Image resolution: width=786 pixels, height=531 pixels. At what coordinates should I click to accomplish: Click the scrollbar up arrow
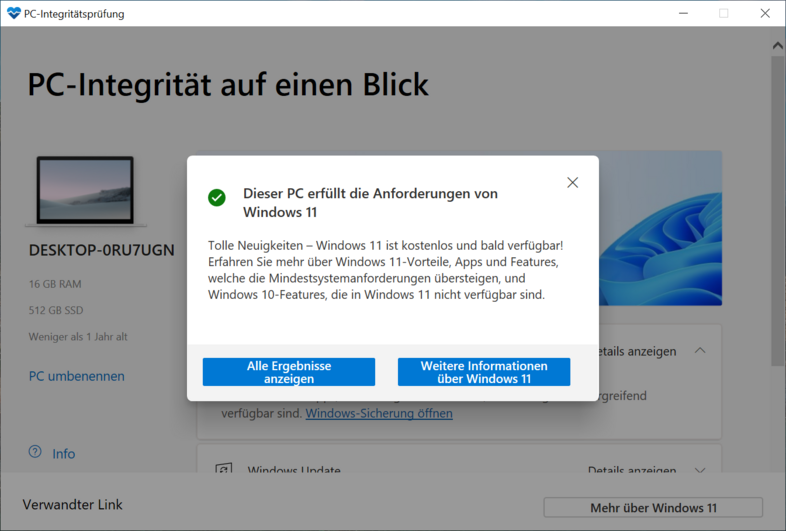click(x=777, y=46)
